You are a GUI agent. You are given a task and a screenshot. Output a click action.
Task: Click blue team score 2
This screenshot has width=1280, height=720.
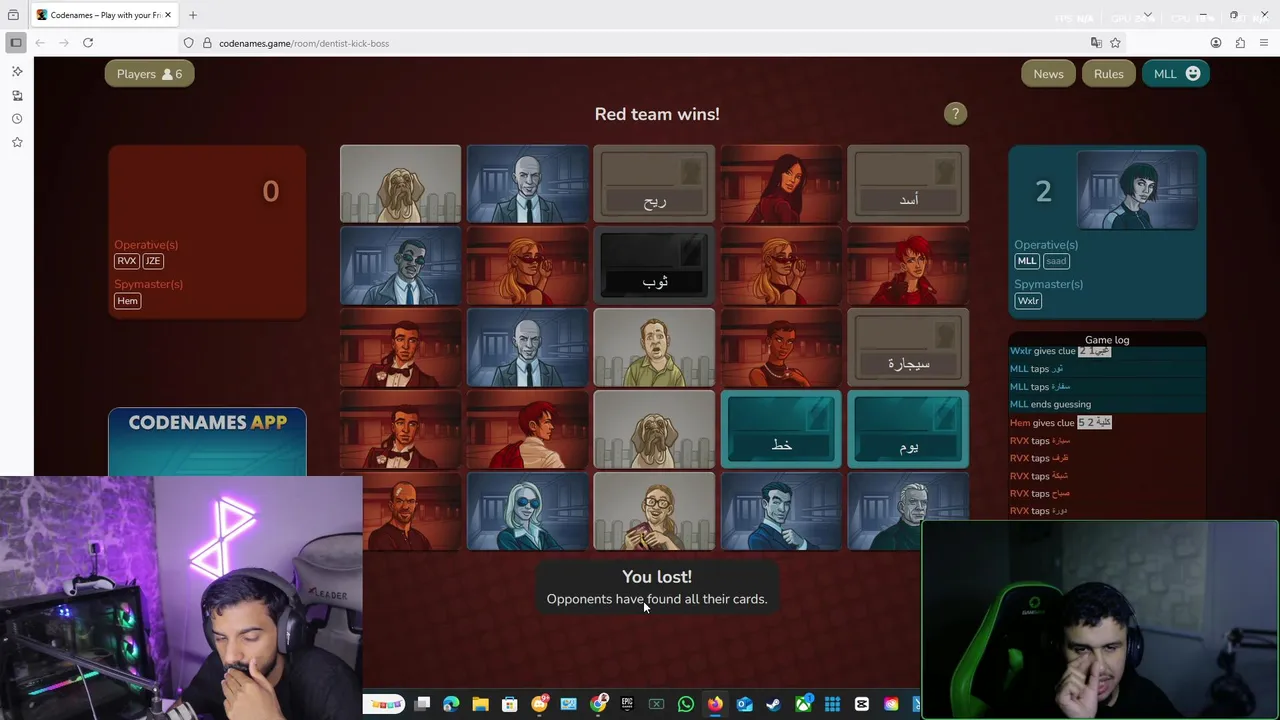(x=1043, y=192)
